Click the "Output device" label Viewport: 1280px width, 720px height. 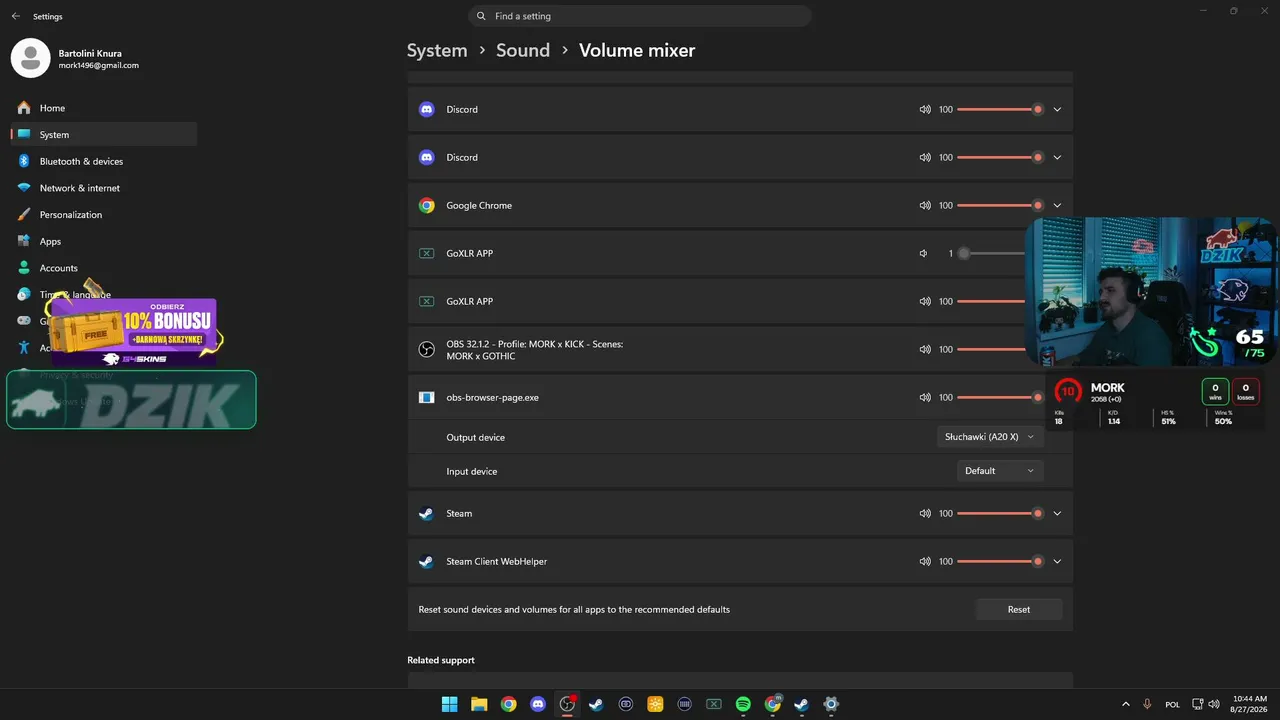[x=476, y=437]
